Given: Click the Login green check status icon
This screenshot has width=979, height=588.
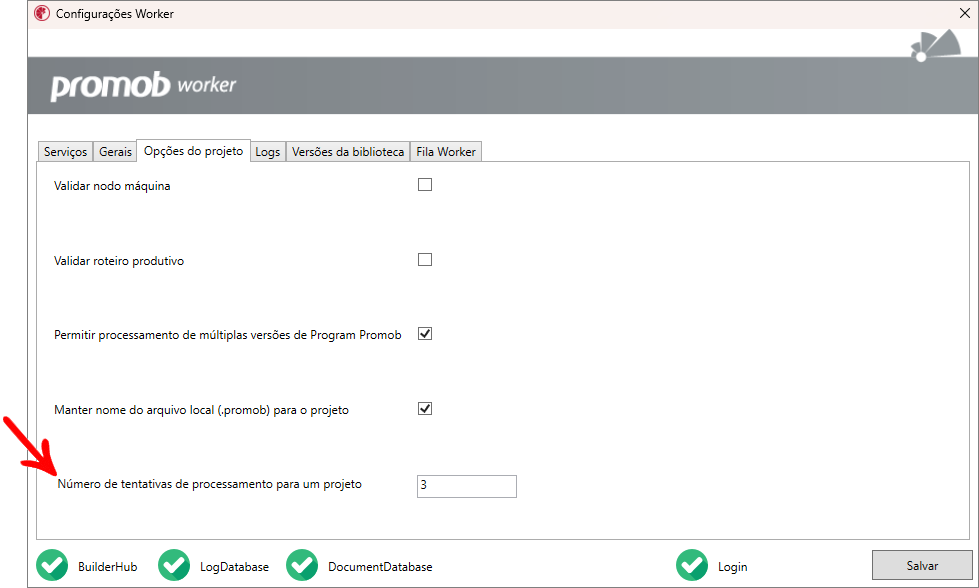Looking at the screenshot, I should pos(692,565).
